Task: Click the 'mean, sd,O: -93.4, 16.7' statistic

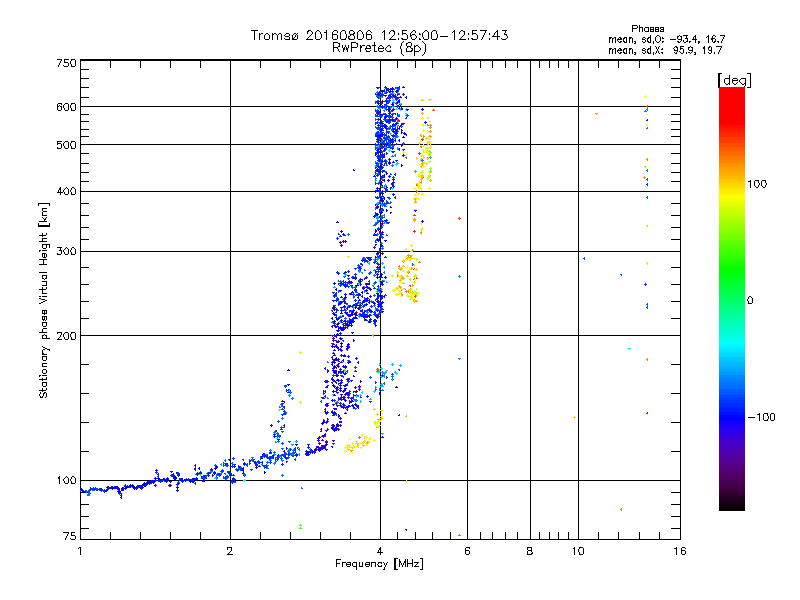Action: [666, 39]
